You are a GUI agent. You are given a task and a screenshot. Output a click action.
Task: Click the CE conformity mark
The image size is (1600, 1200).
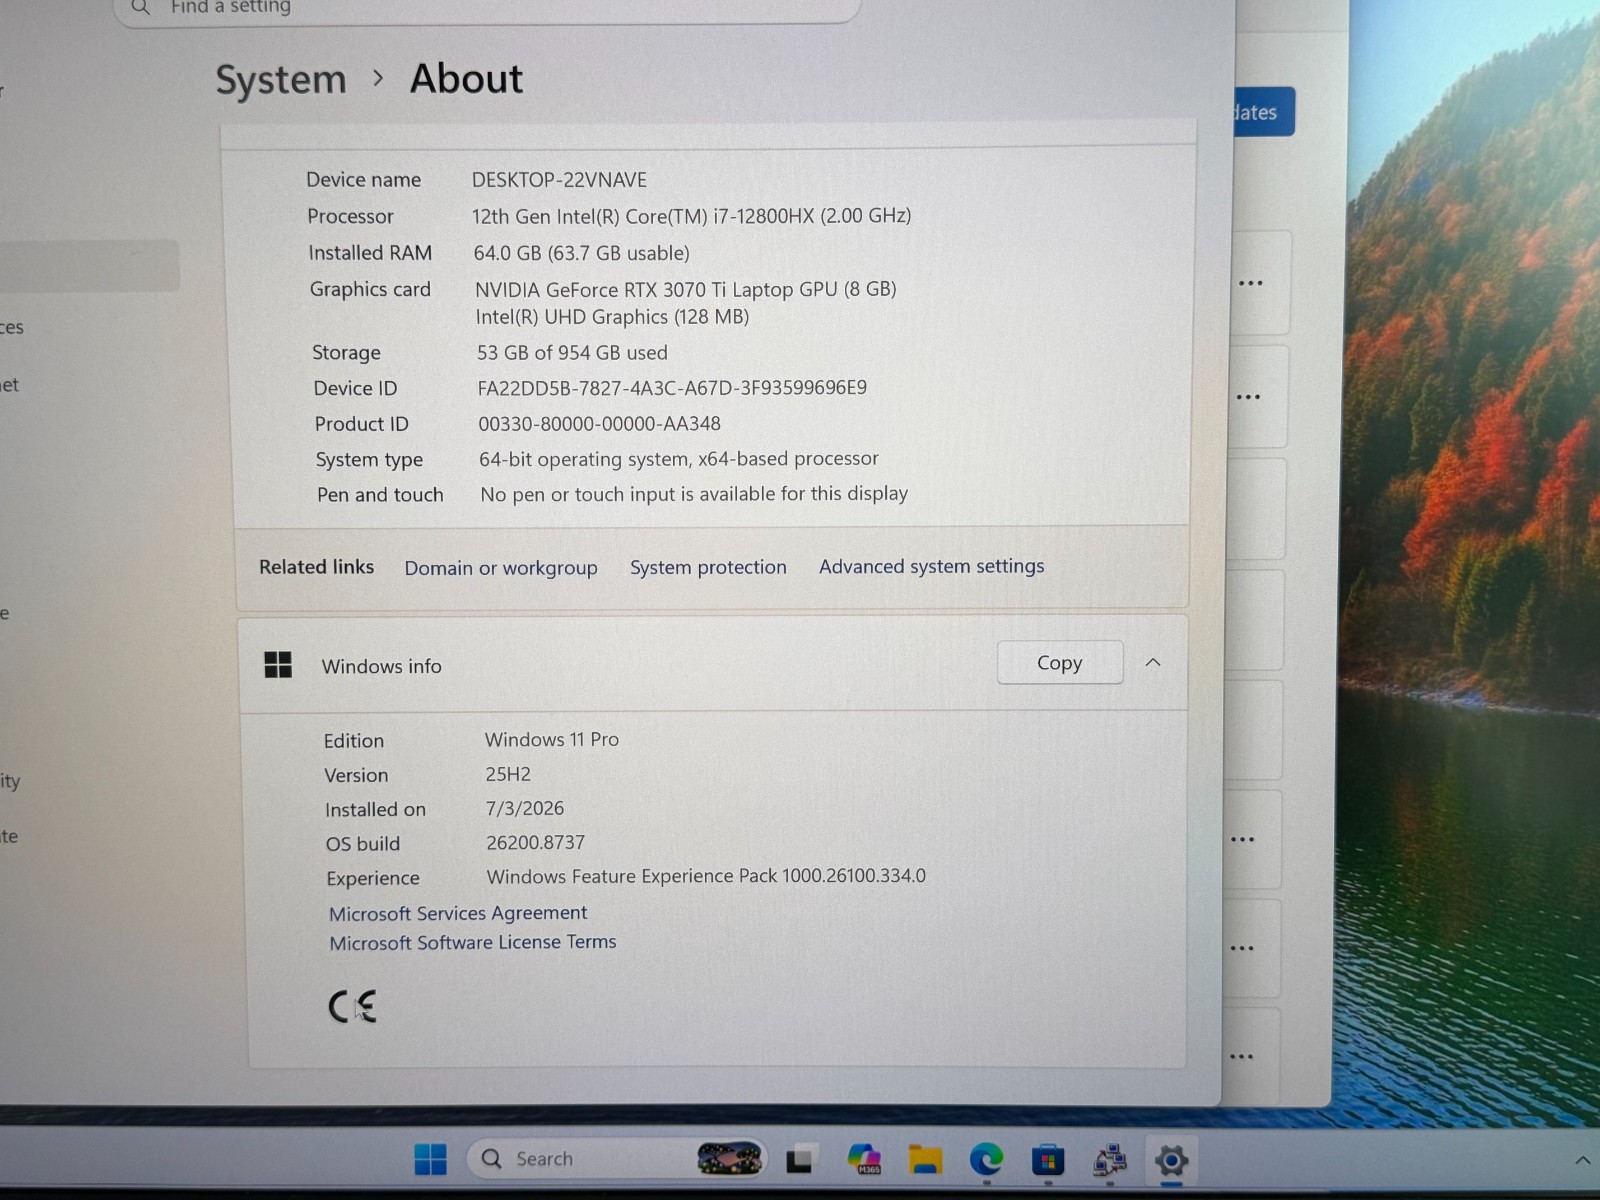[352, 1006]
